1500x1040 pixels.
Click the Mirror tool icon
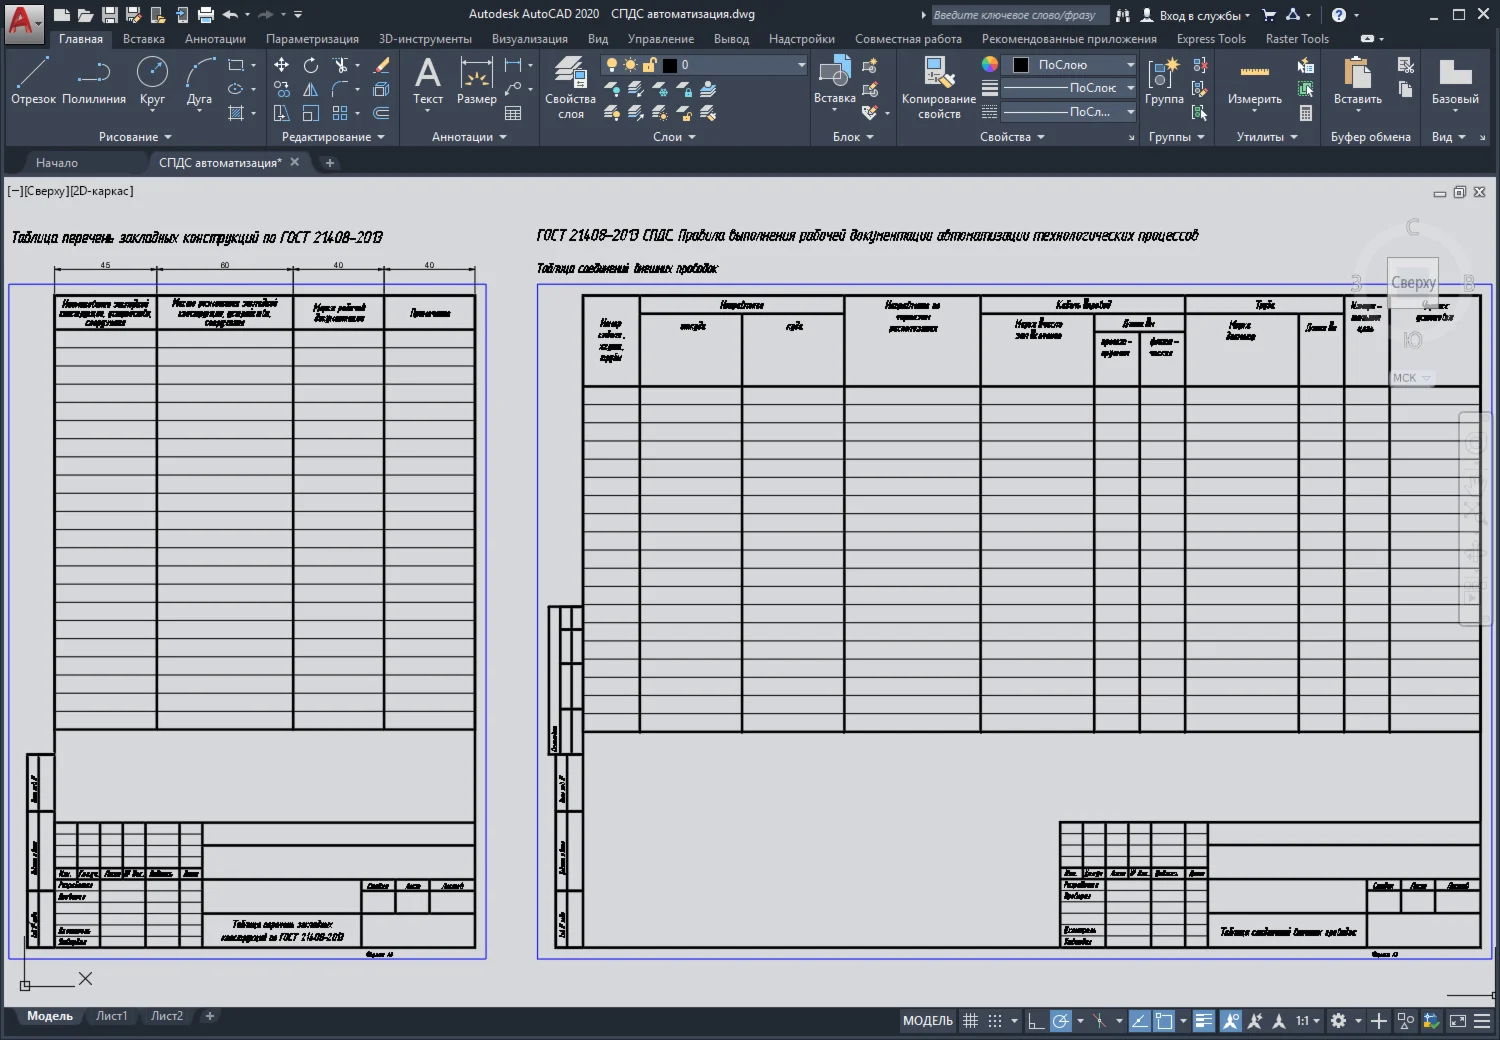click(x=311, y=89)
